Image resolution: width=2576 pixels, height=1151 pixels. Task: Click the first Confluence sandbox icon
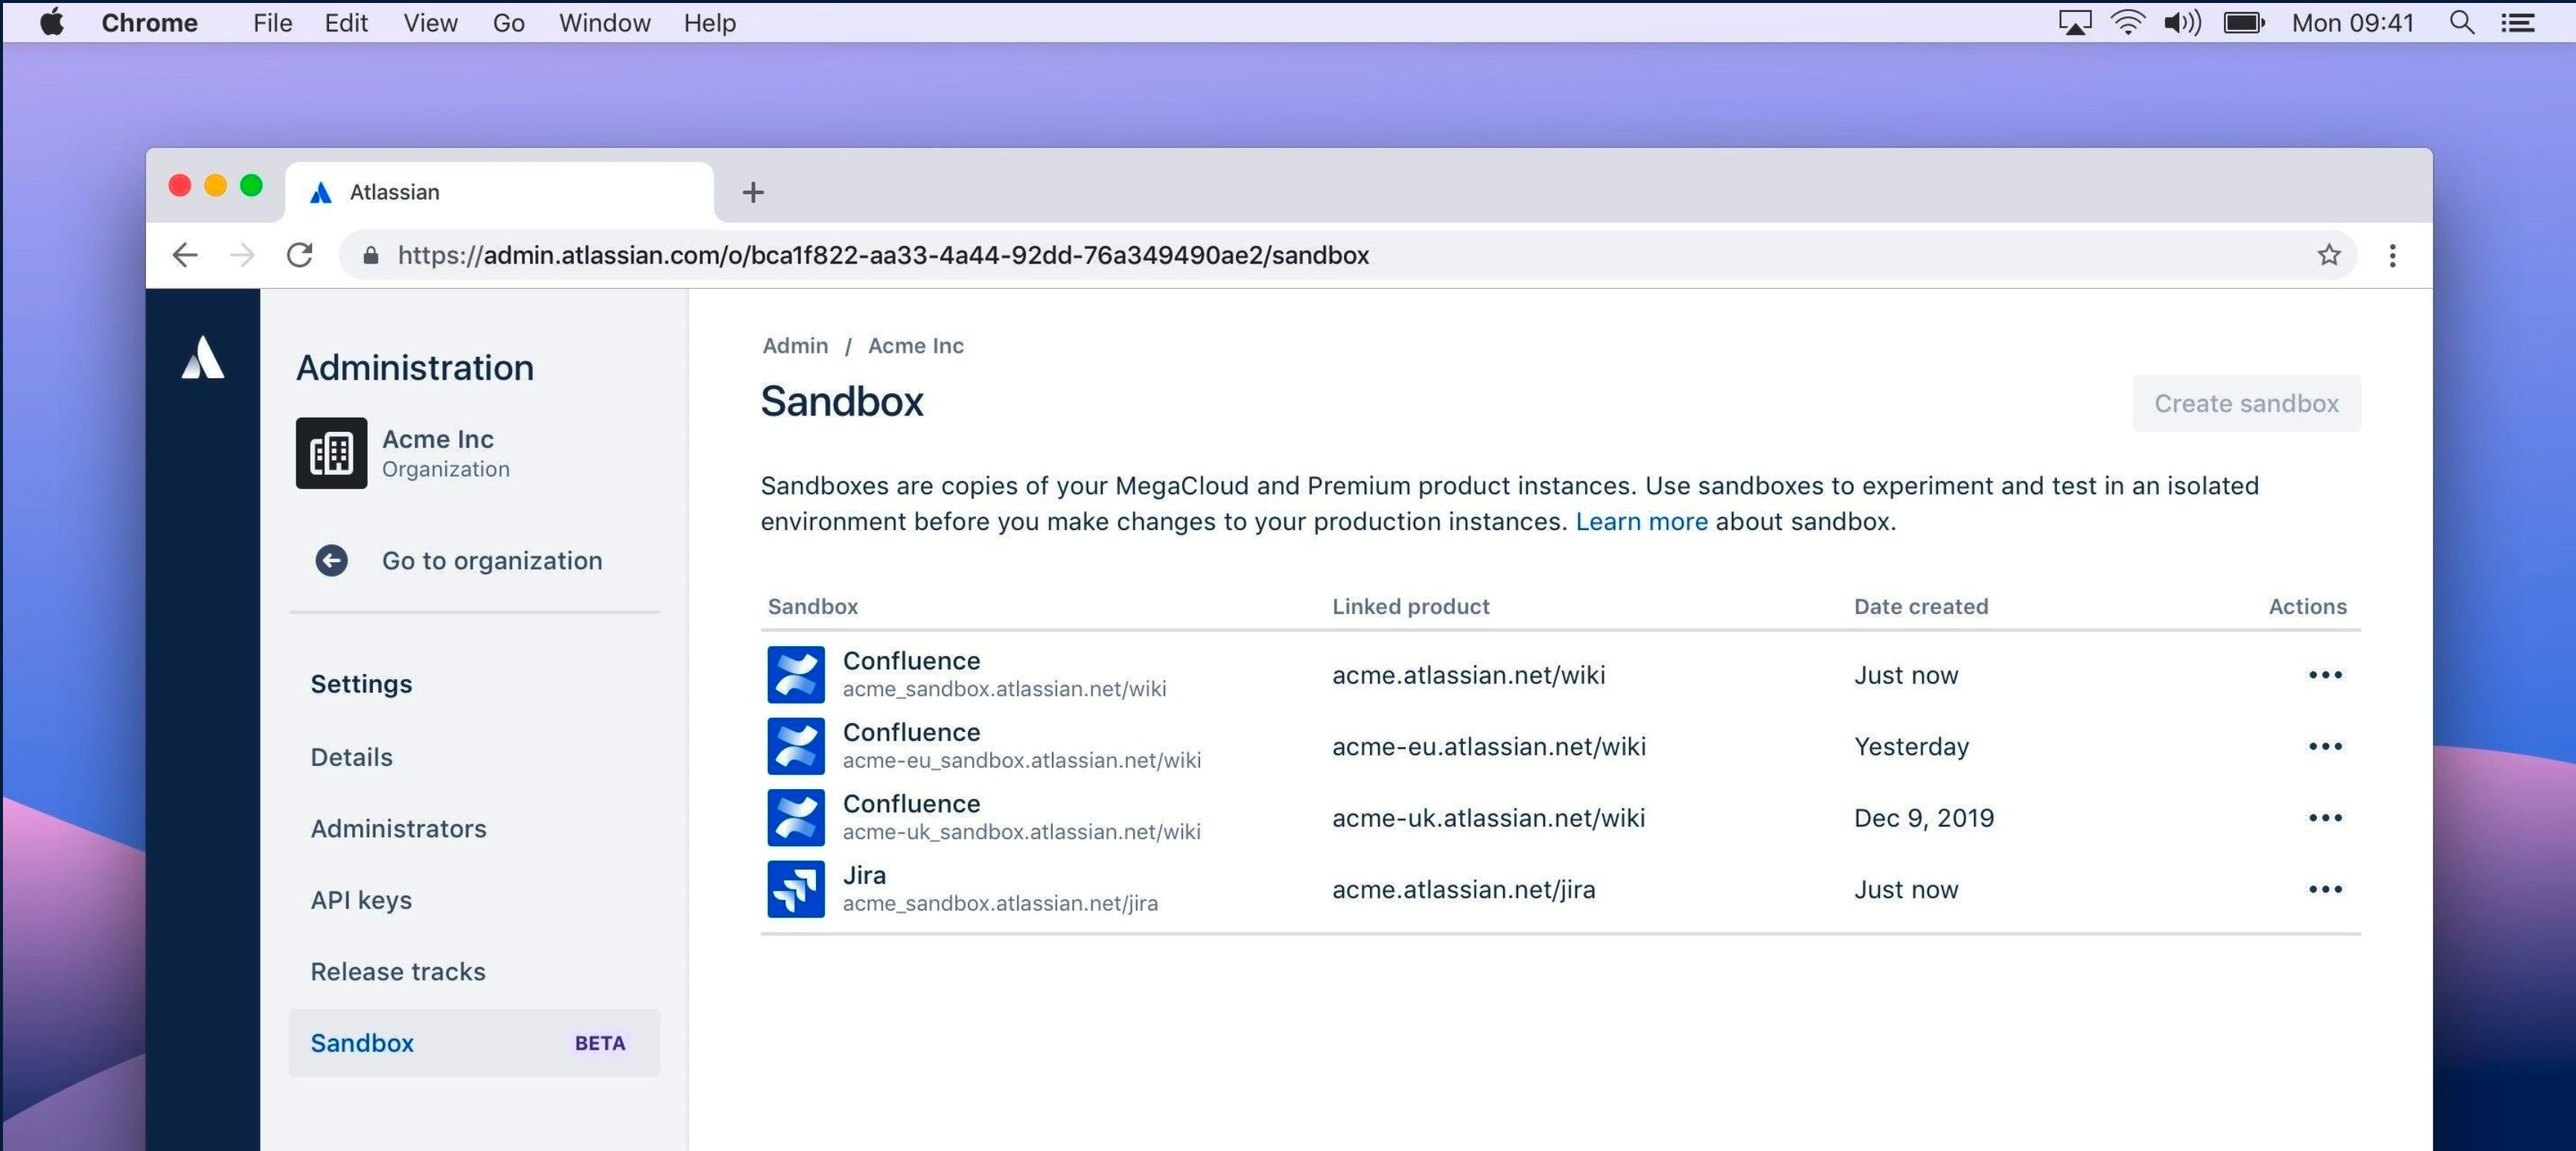pyautogui.click(x=796, y=675)
